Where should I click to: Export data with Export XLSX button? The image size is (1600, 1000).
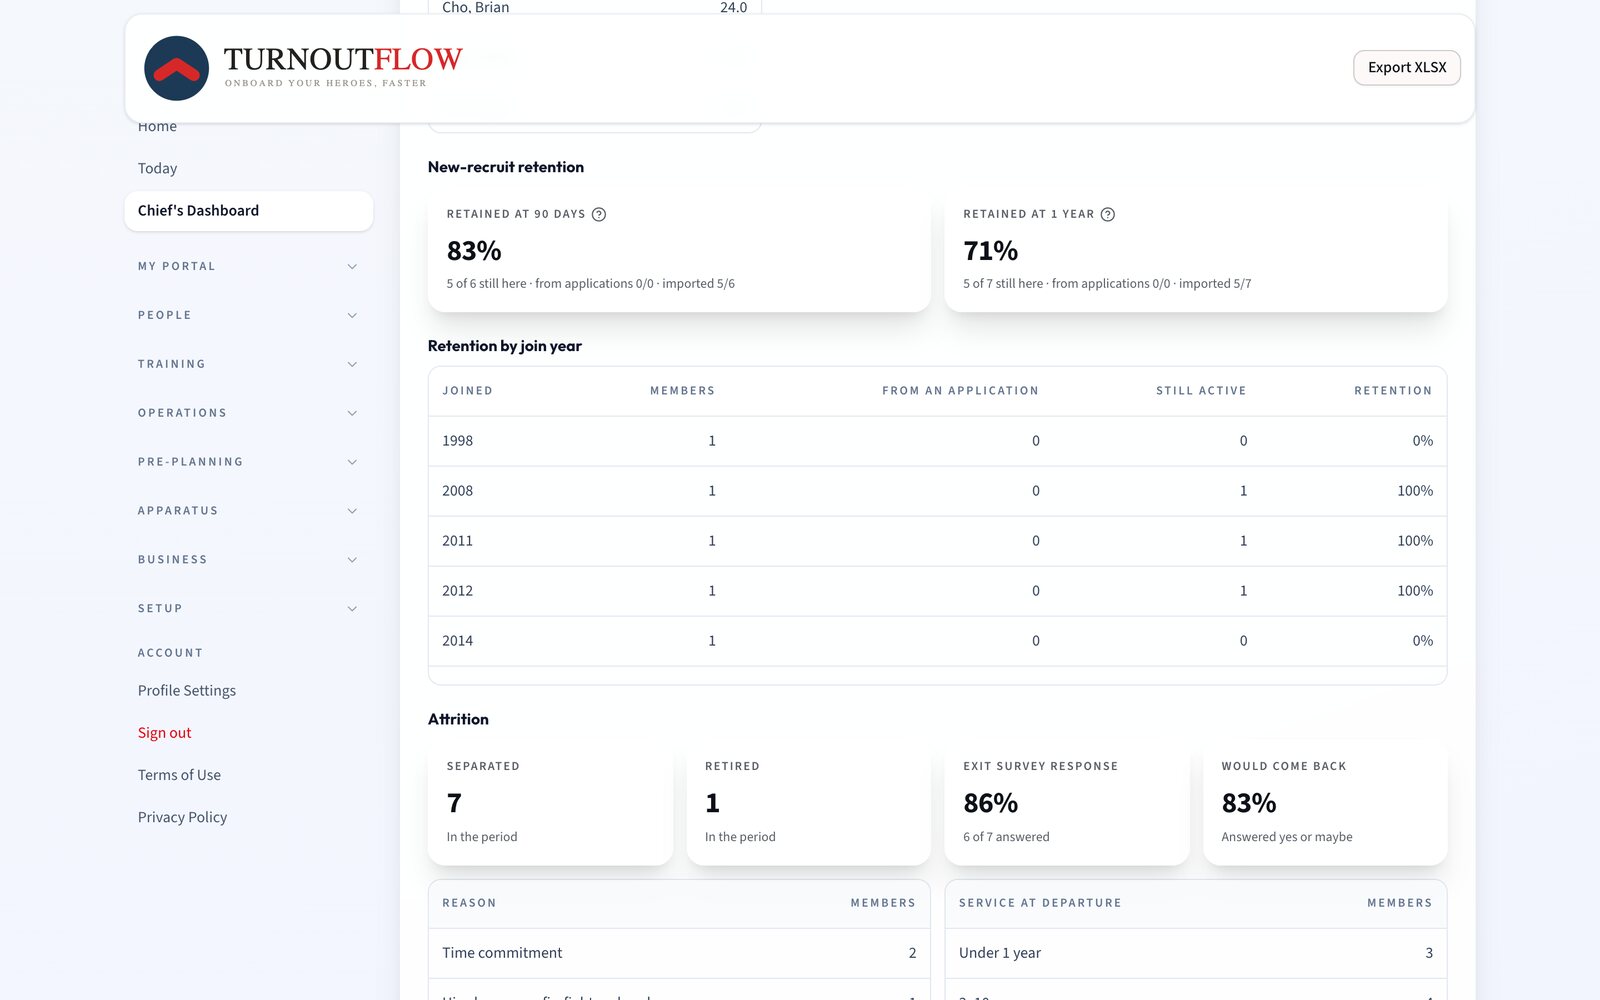1407,67
